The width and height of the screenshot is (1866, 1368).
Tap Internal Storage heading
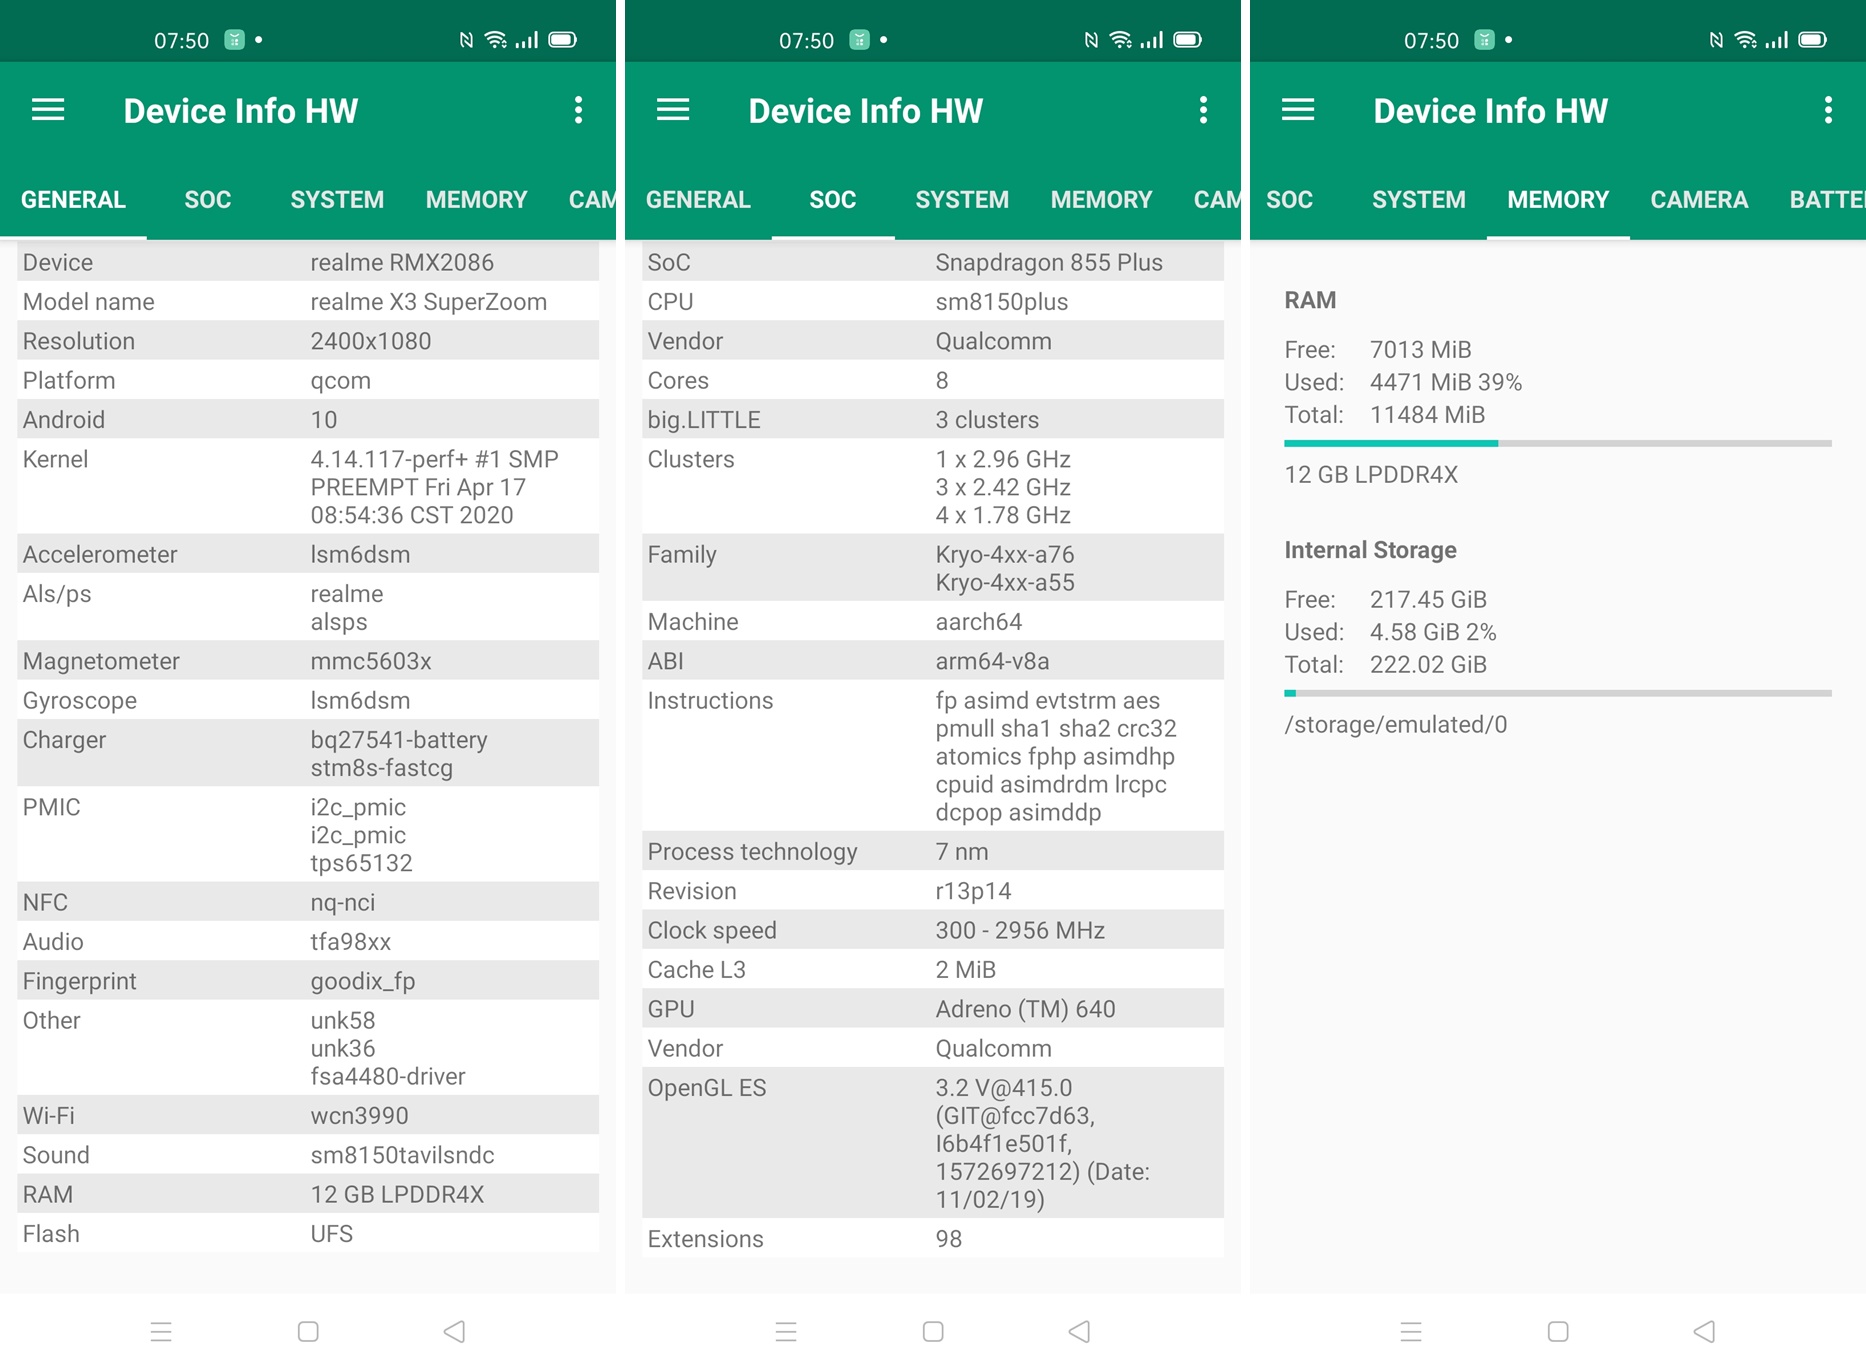(x=1370, y=550)
